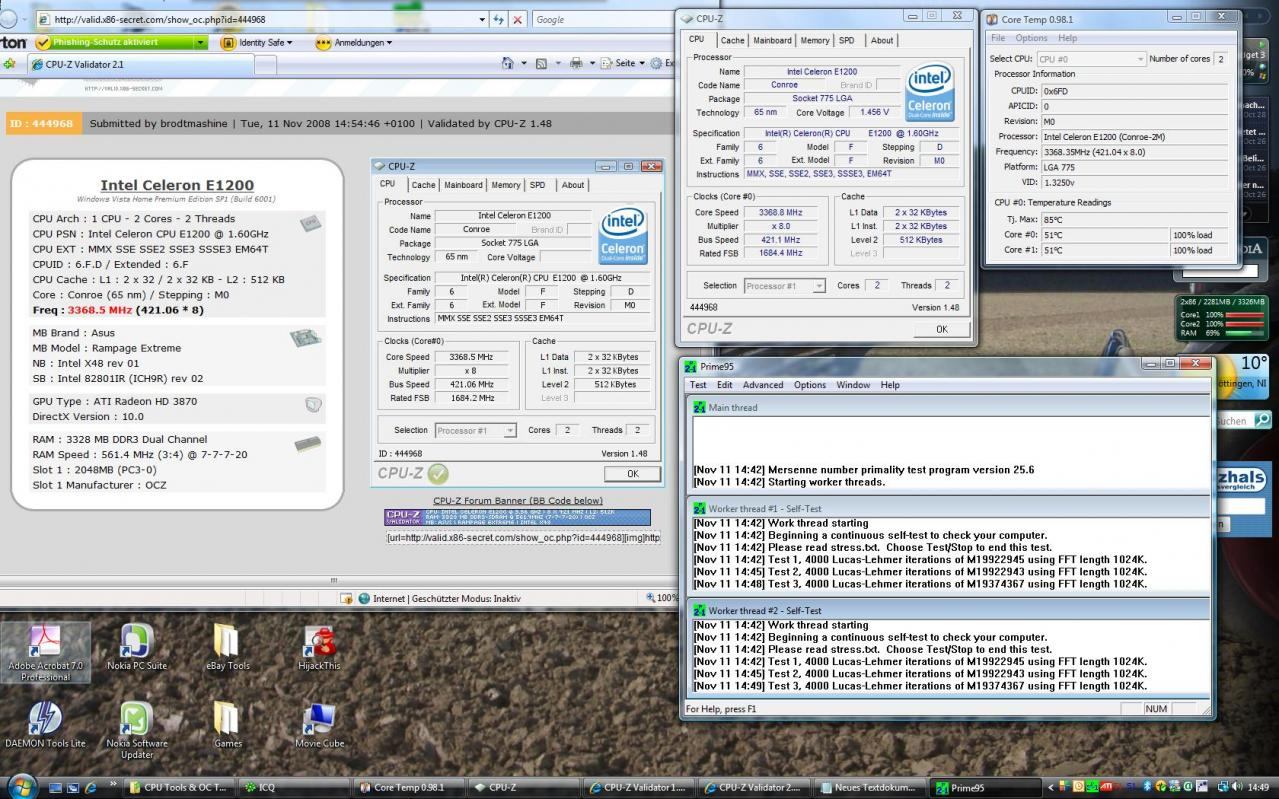
Task: Open Help menu in Core Temp
Action: pyautogui.click(x=1068, y=38)
